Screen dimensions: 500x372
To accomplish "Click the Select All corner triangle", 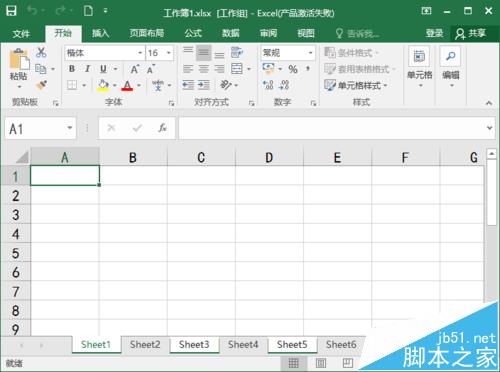I will click(21, 156).
